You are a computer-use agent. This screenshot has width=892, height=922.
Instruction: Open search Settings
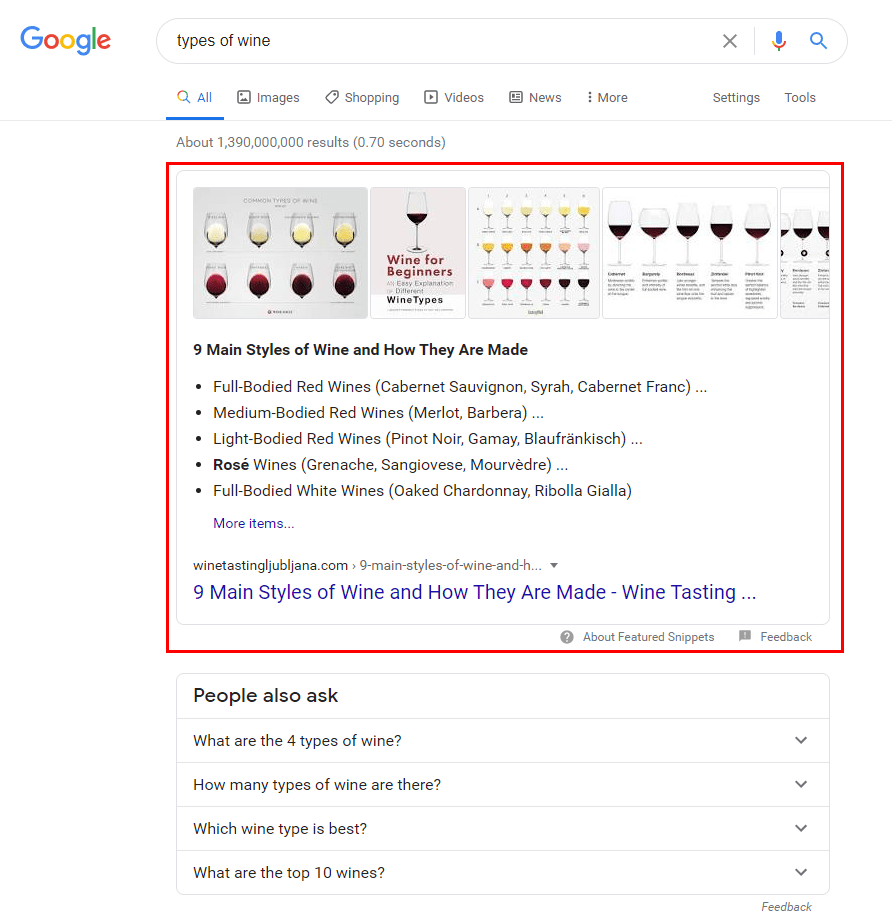click(x=736, y=98)
